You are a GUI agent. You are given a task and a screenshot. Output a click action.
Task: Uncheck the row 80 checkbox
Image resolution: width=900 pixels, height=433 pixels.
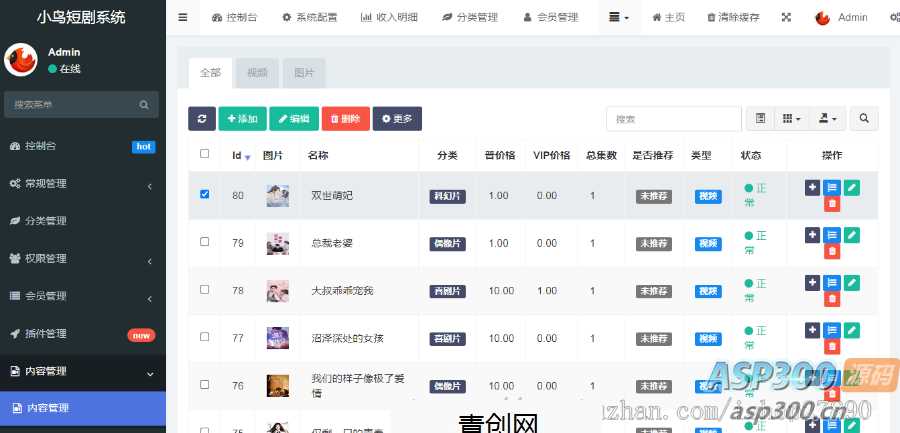tap(204, 194)
